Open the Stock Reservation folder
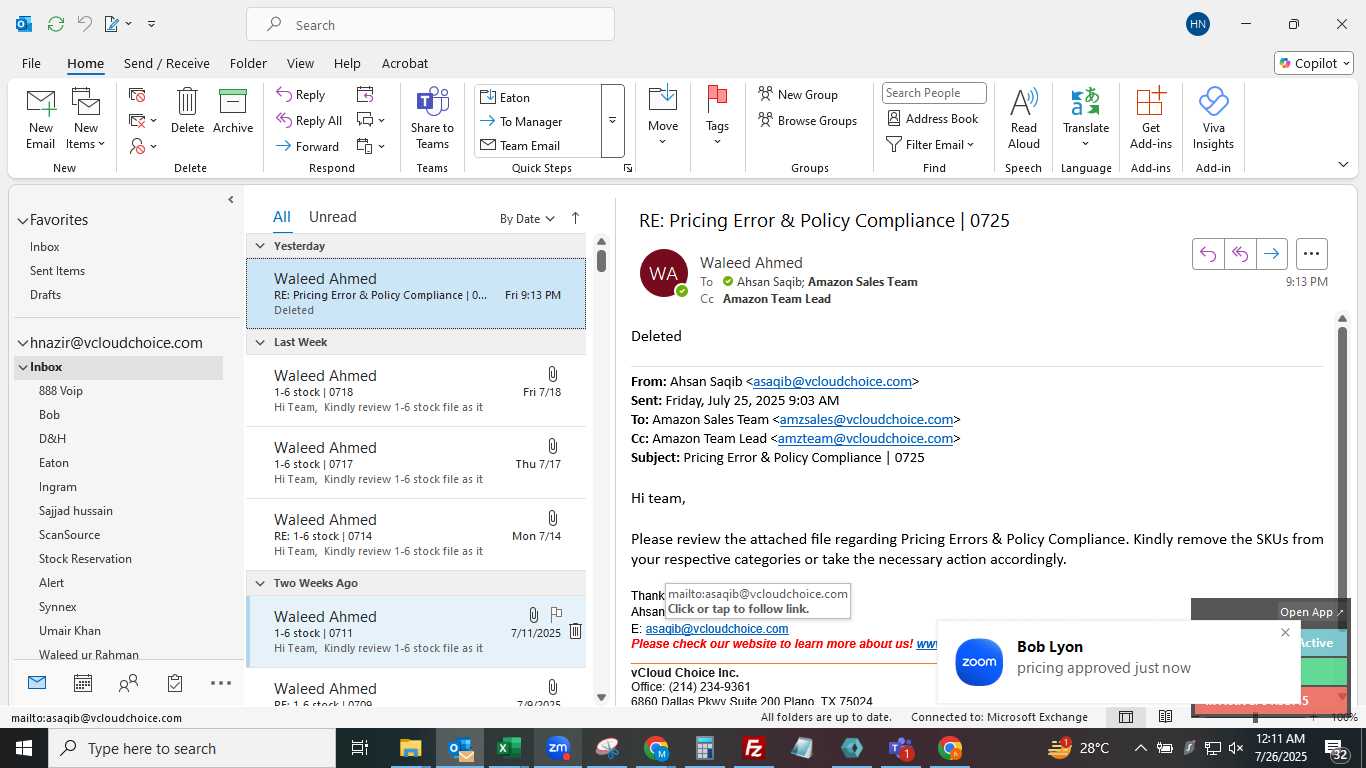Screen dimensions: 1366x768 coord(85,559)
